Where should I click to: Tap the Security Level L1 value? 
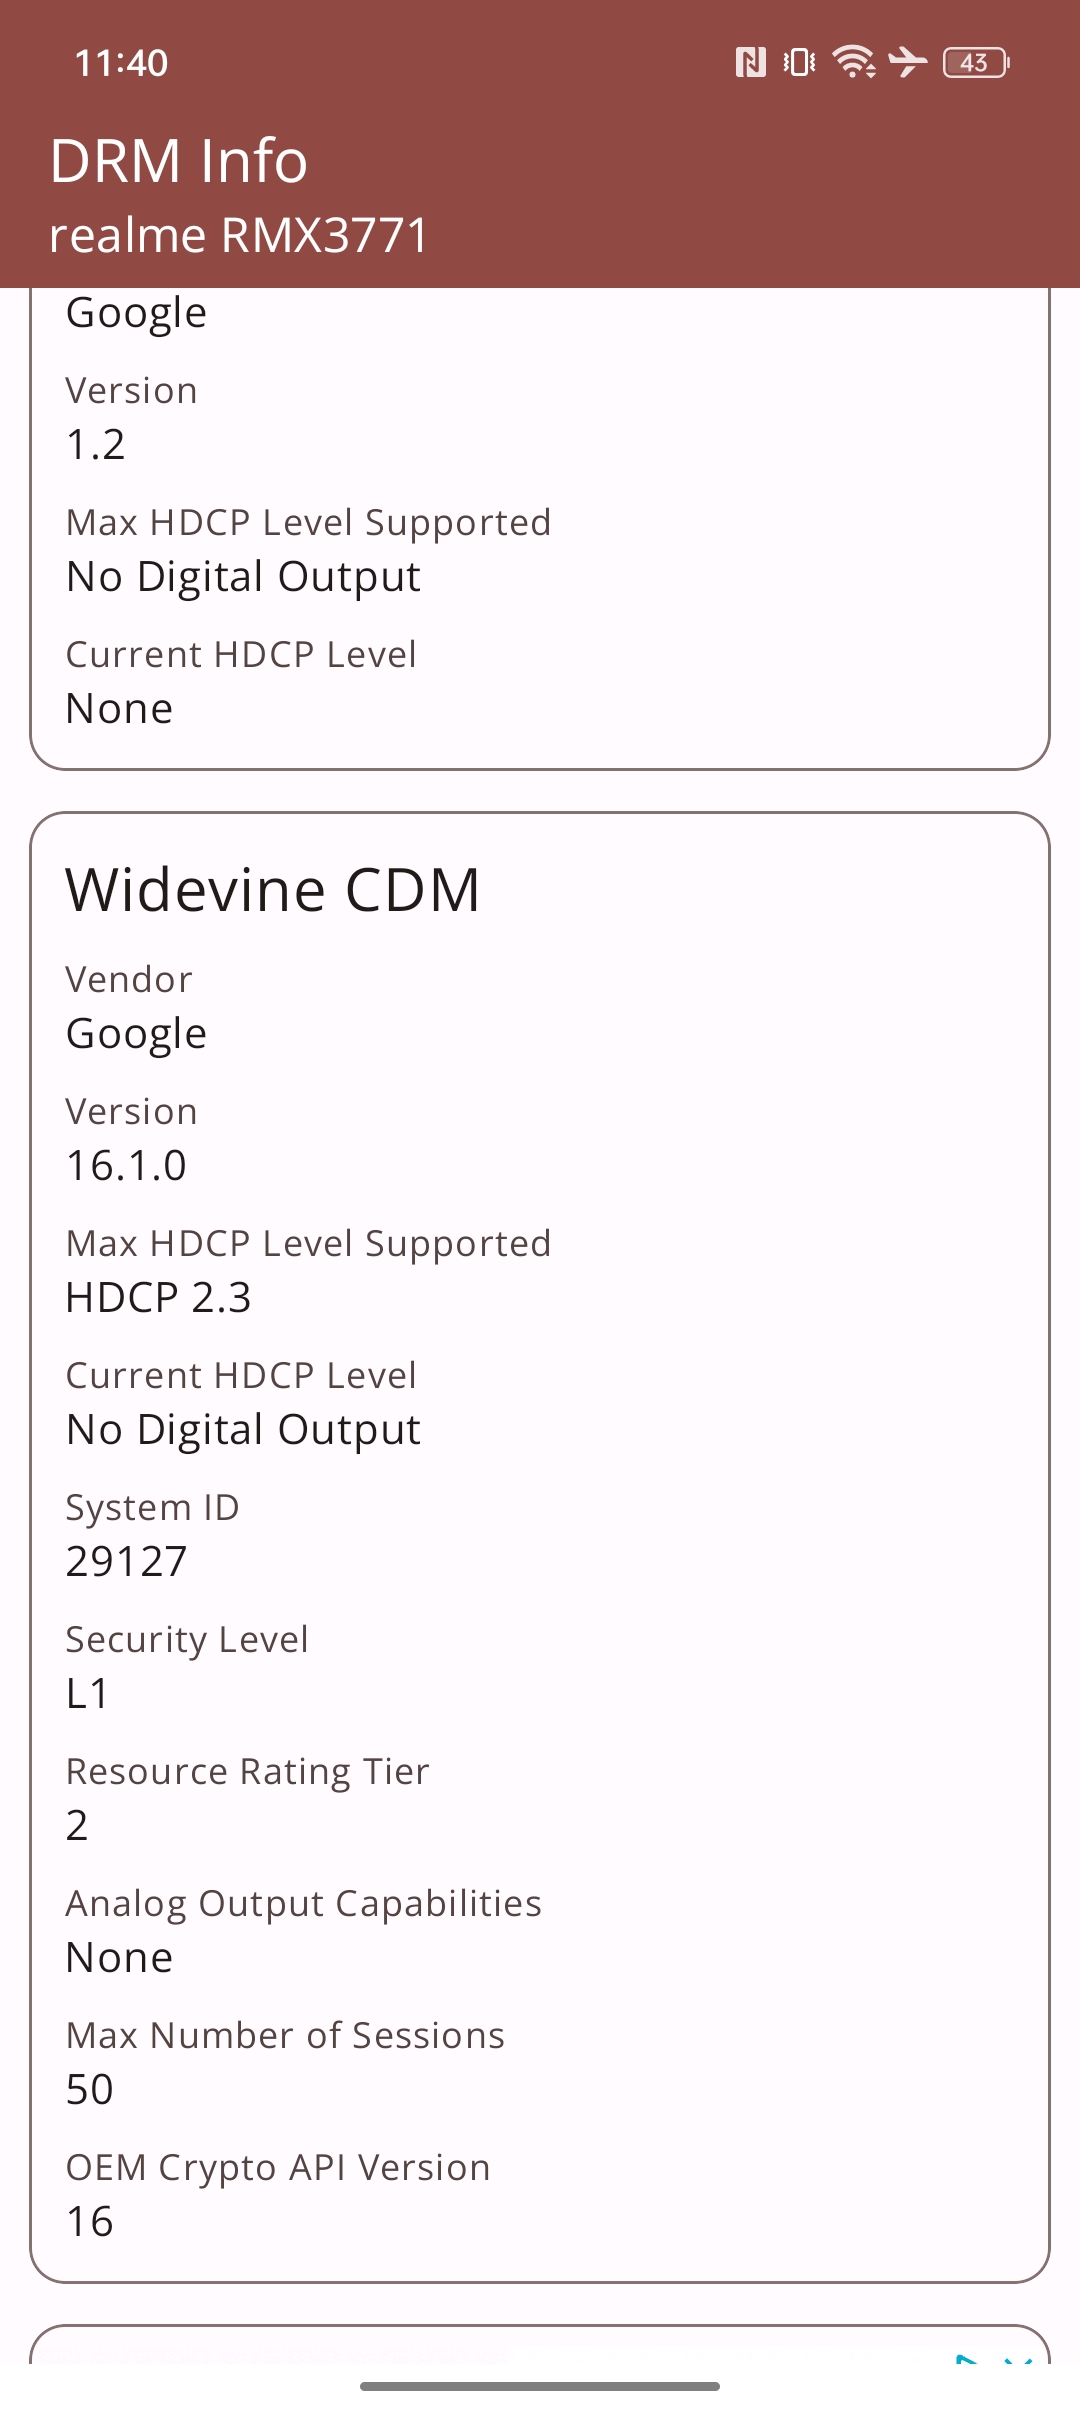[x=87, y=1693]
